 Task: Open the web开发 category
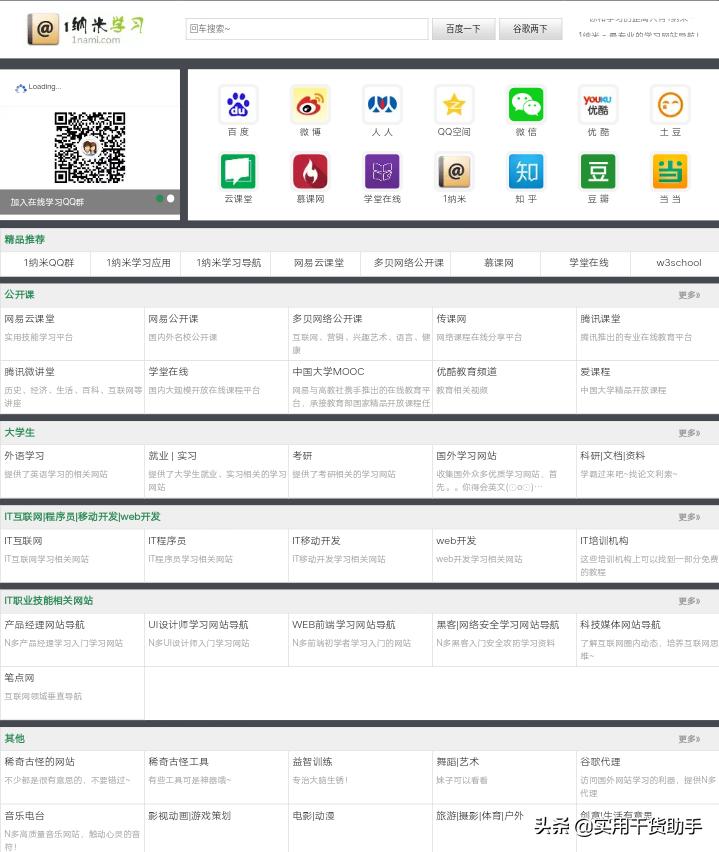(x=456, y=541)
